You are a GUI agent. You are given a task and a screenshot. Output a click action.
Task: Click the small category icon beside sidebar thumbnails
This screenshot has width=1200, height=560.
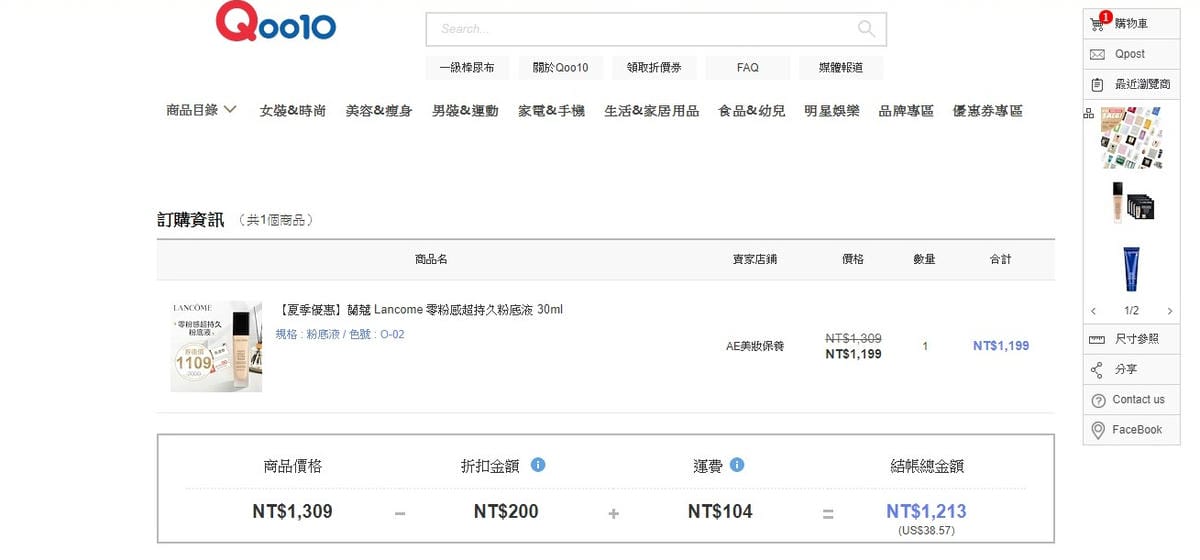(1088, 113)
